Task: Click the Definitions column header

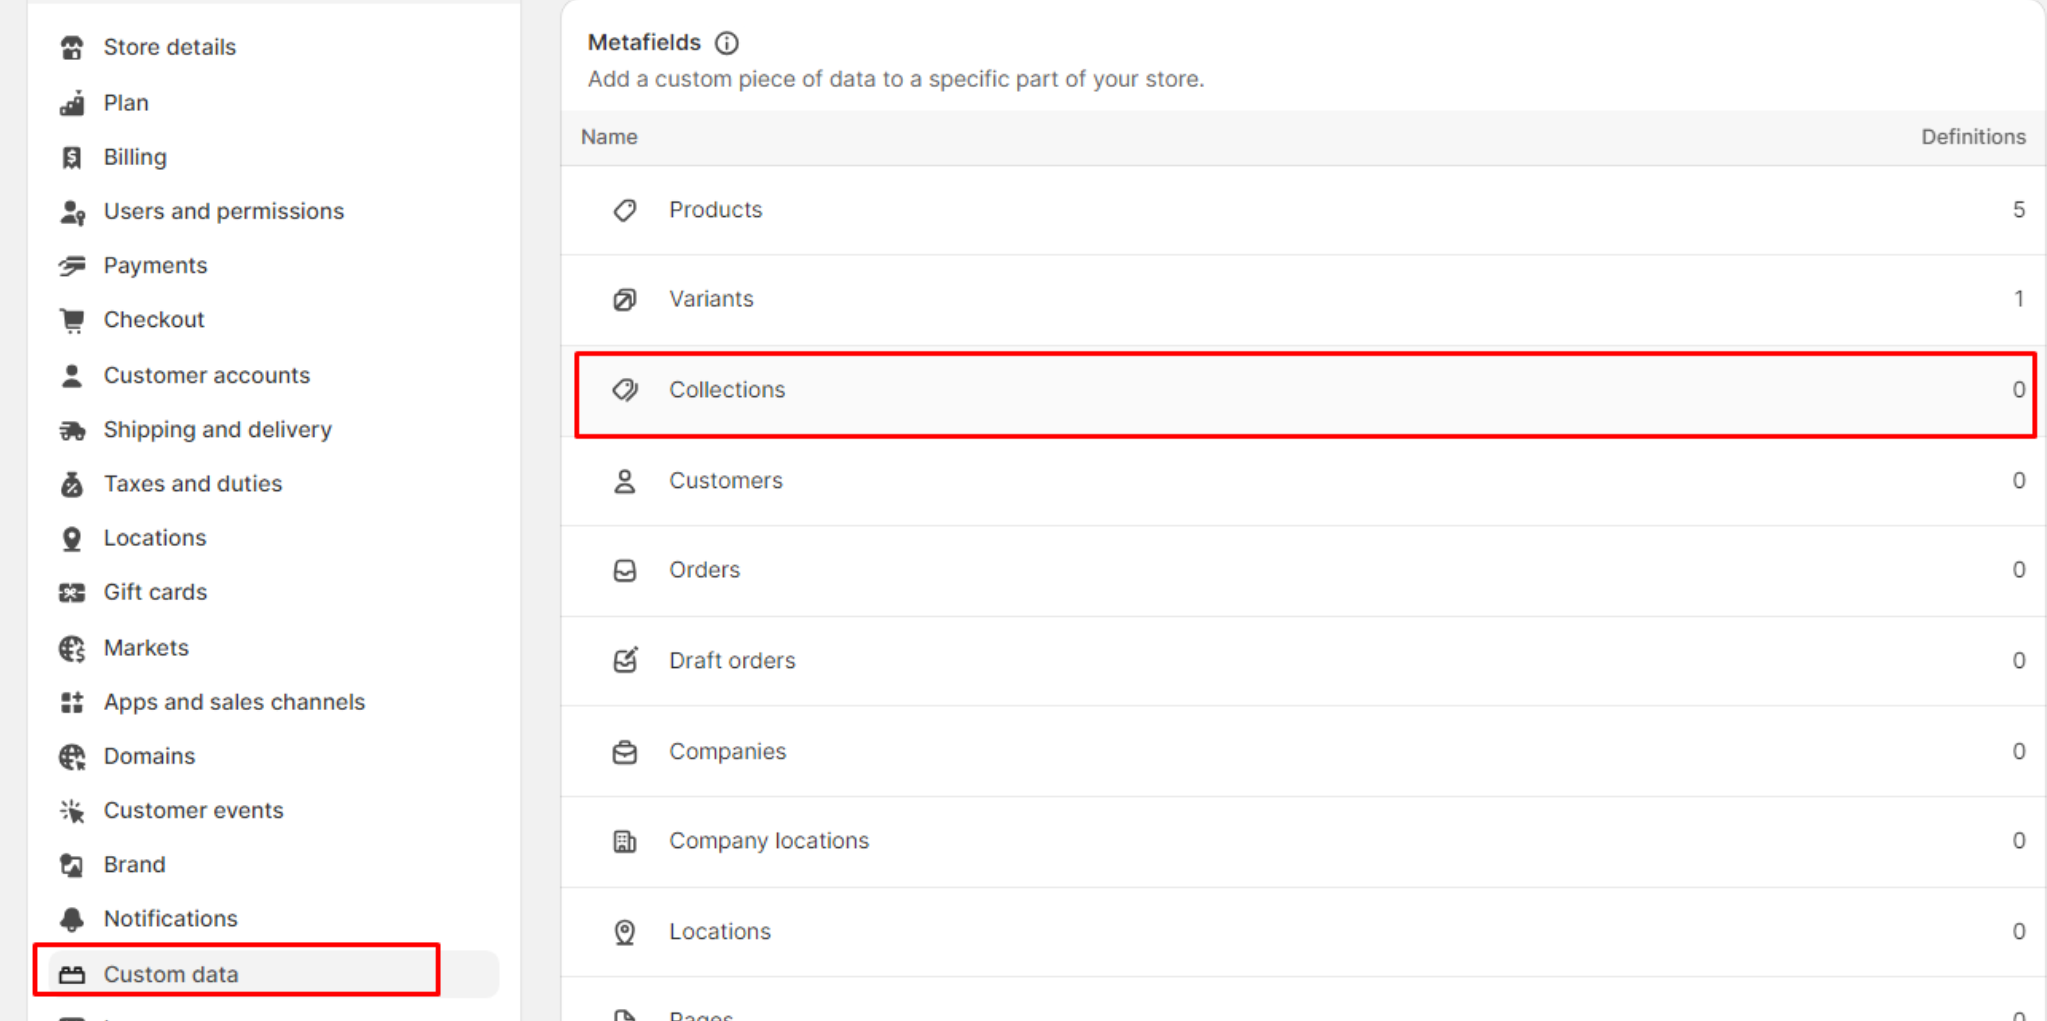Action: coord(1973,137)
